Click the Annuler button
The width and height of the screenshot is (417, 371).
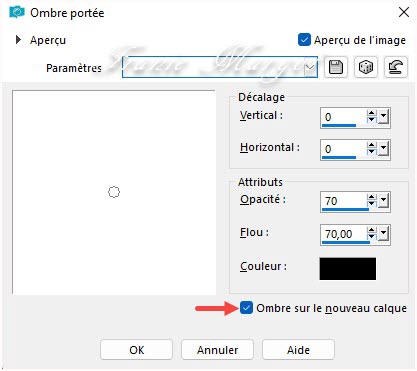[217, 350]
